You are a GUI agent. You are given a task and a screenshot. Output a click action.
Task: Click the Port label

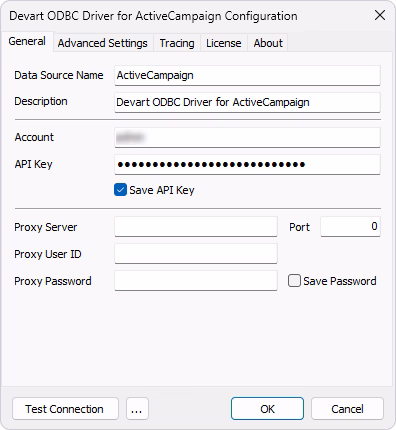299,227
